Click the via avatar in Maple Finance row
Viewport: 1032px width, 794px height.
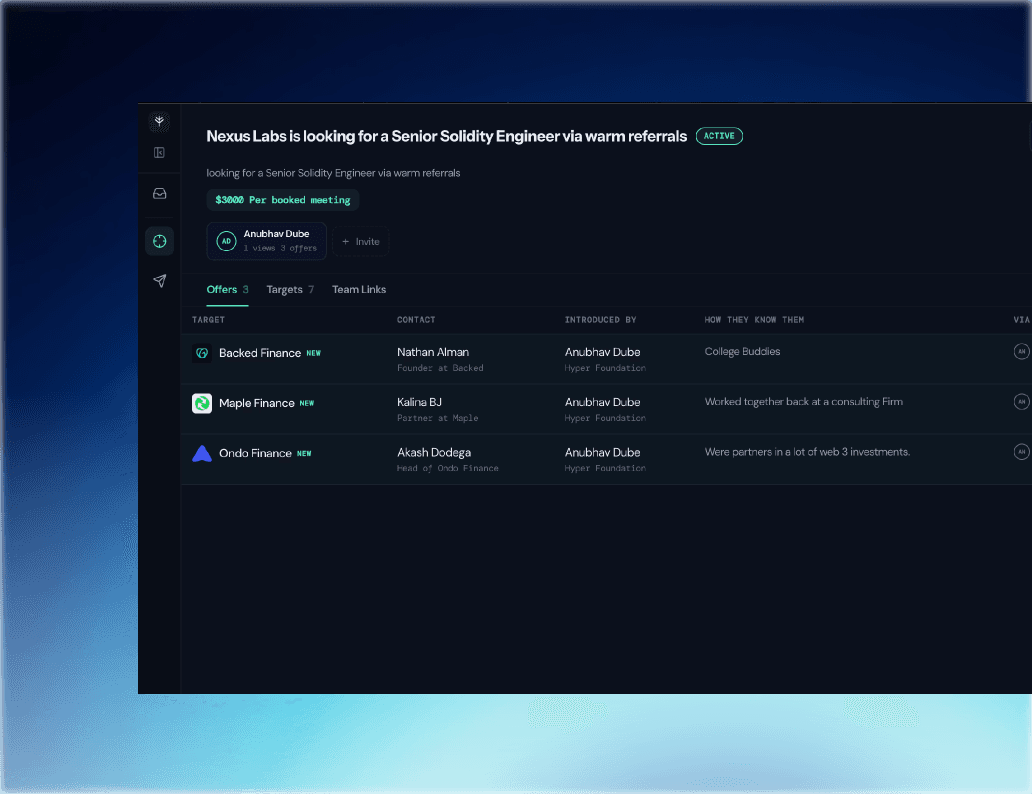click(1021, 402)
